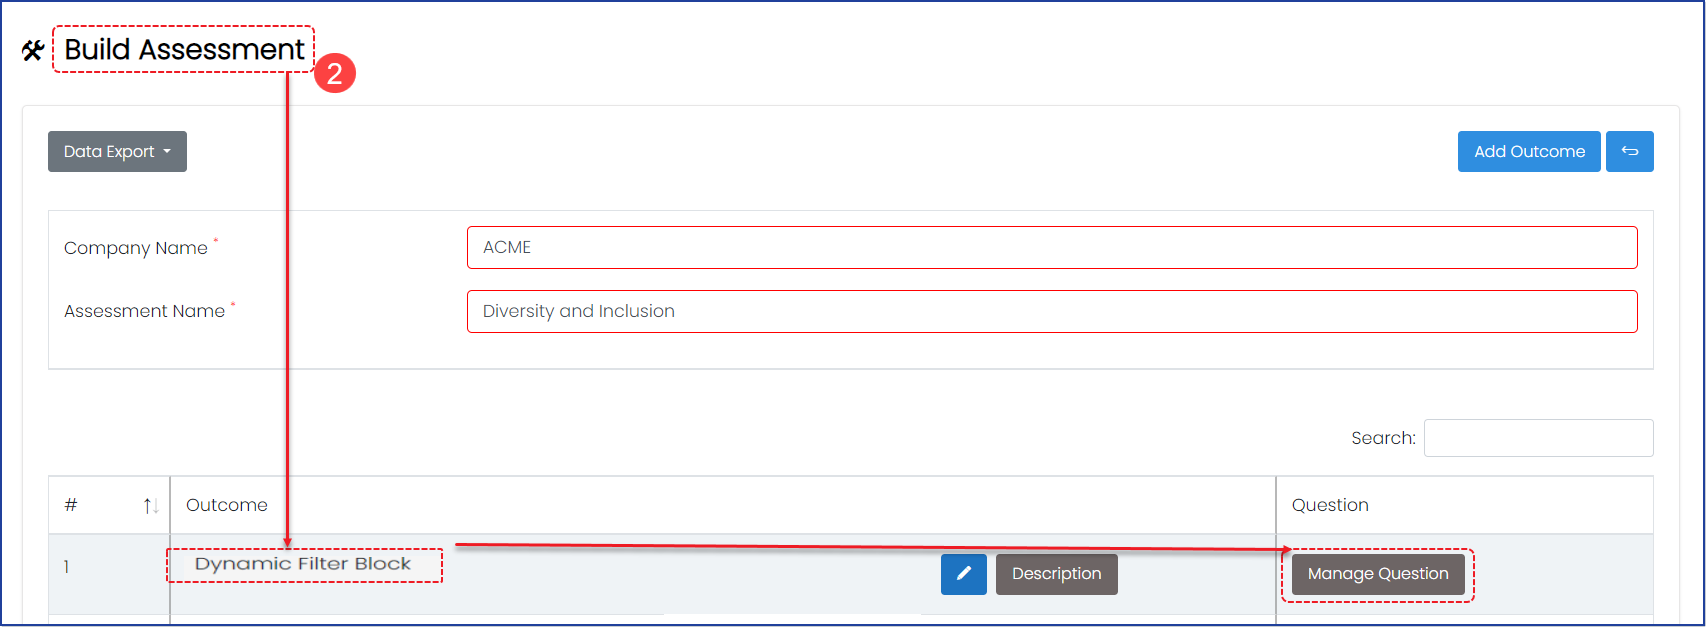
Task: Click the Dynamic Filter Block outcome name
Action: [x=303, y=564]
